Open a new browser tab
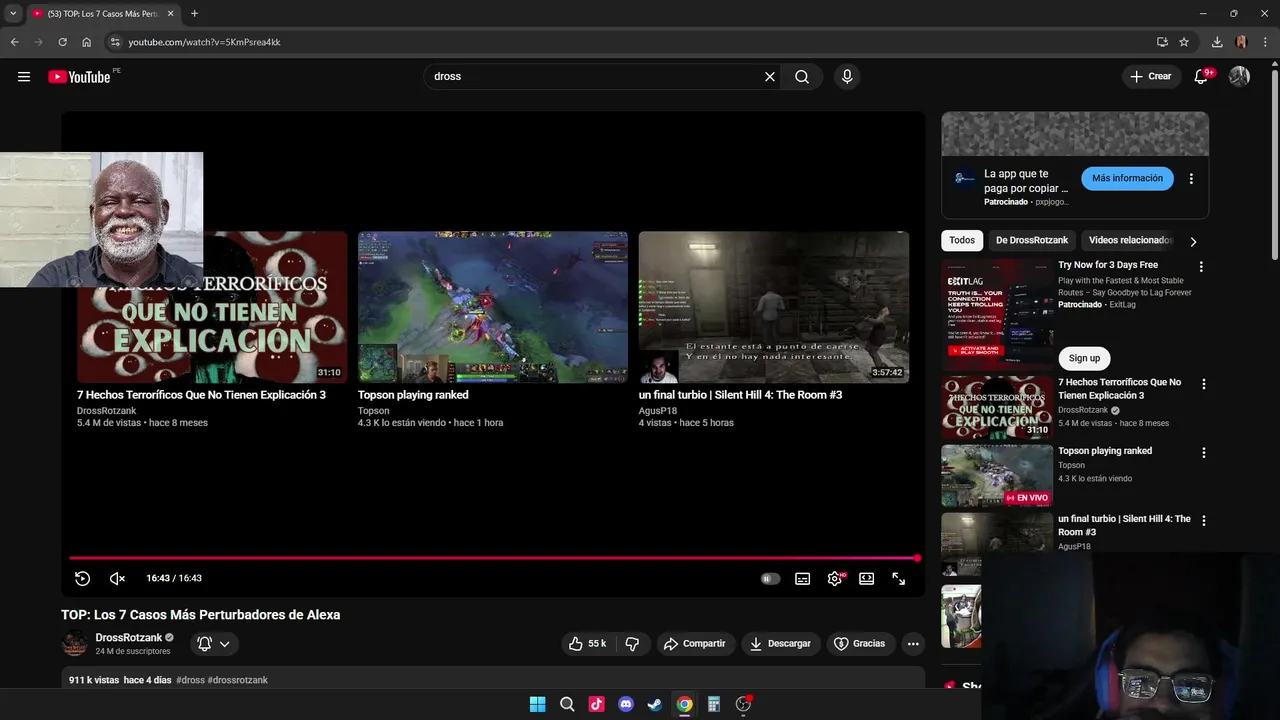1280x720 pixels. point(194,14)
